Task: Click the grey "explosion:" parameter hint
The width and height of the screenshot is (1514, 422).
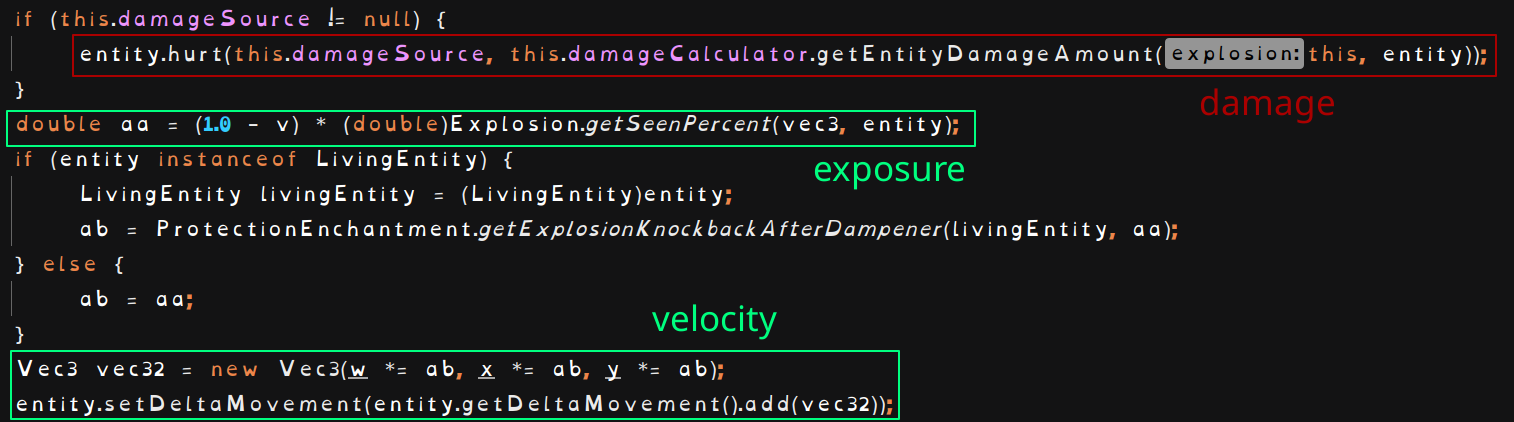Action: tap(1236, 54)
